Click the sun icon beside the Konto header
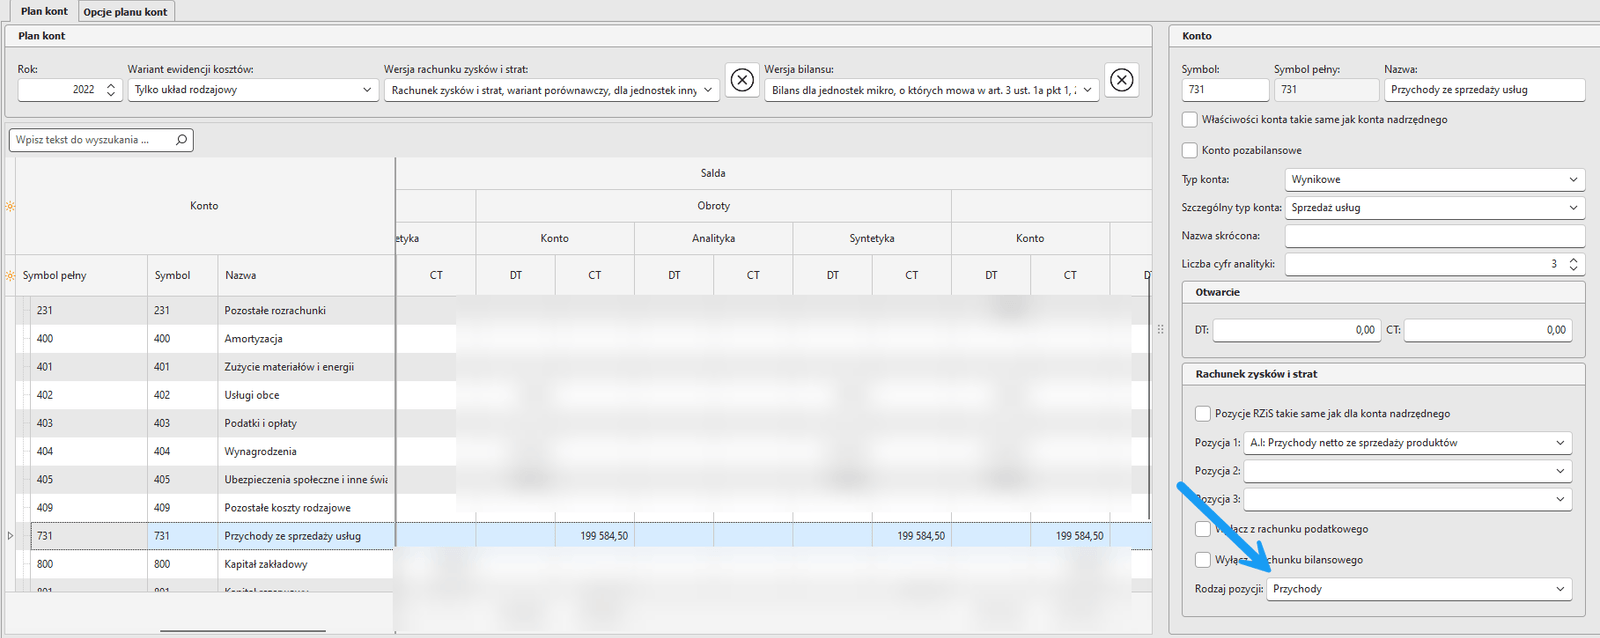Viewport: 1600px width, 638px height. [x=10, y=206]
